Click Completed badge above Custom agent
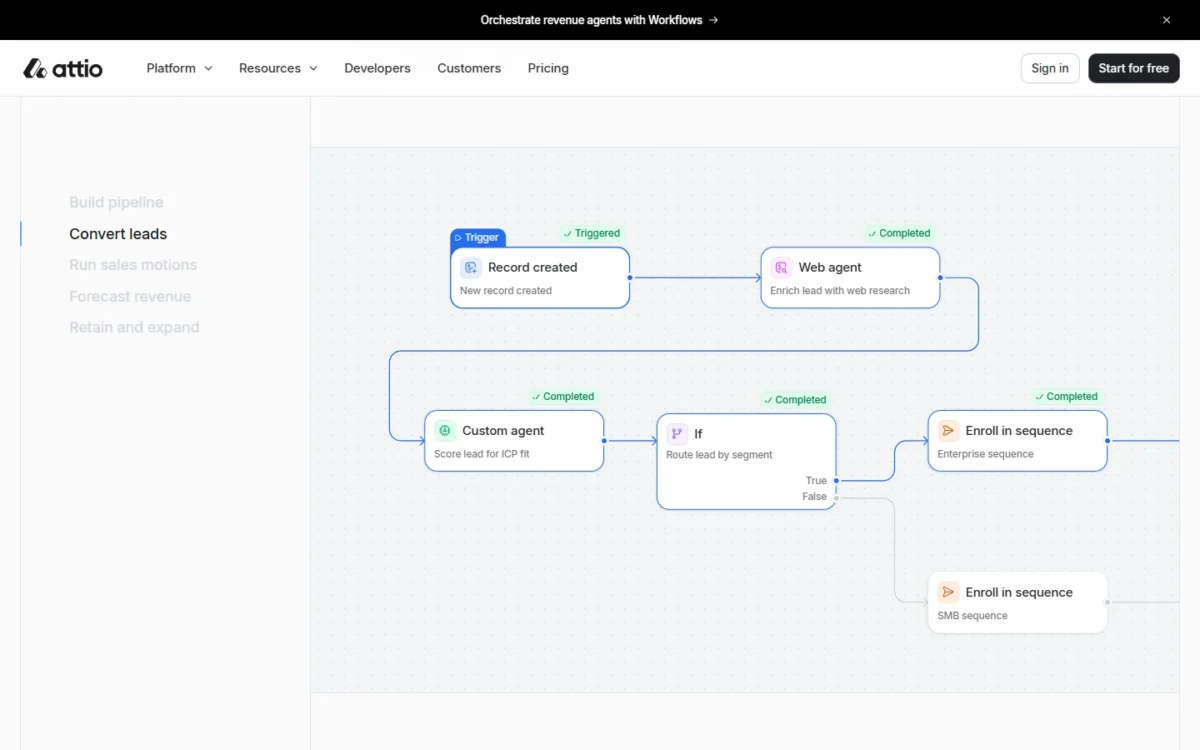 pos(563,397)
